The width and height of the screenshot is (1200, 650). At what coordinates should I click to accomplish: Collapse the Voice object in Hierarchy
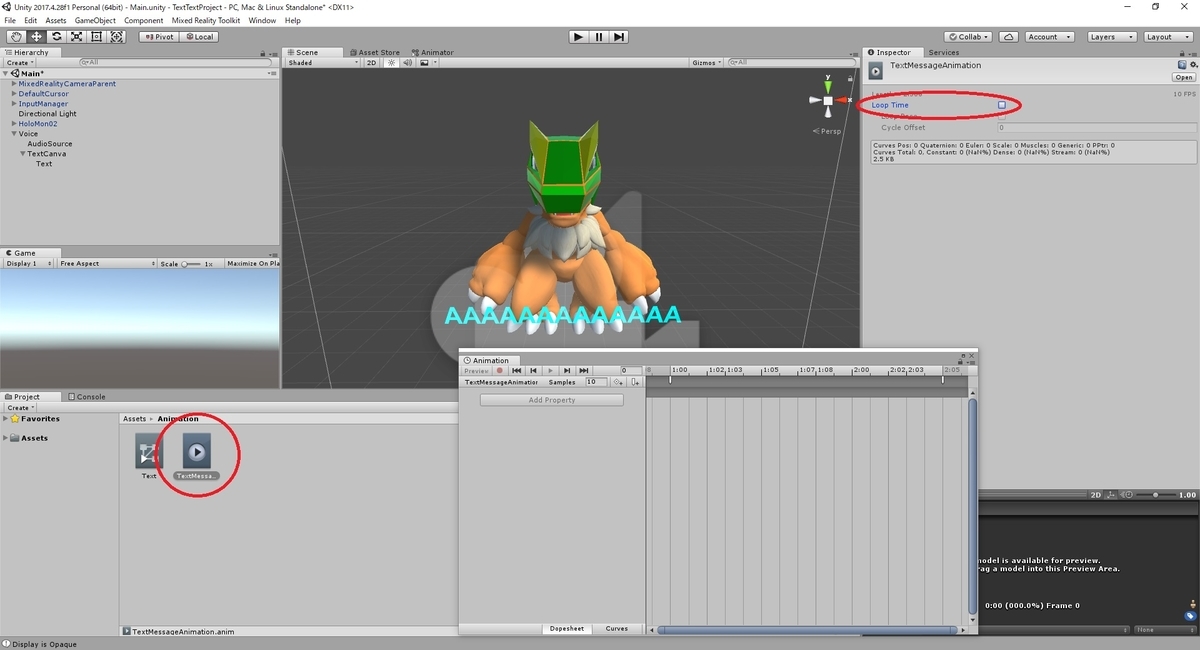click(x=14, y=134)
